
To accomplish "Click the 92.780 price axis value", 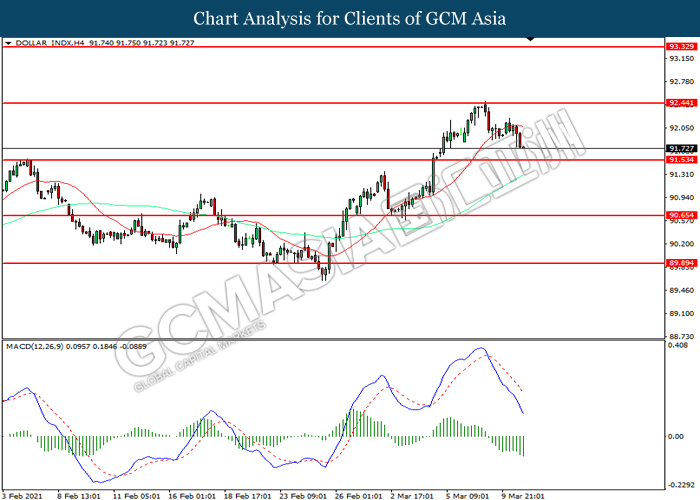I will pyautogui.click(x=681, y=82).
